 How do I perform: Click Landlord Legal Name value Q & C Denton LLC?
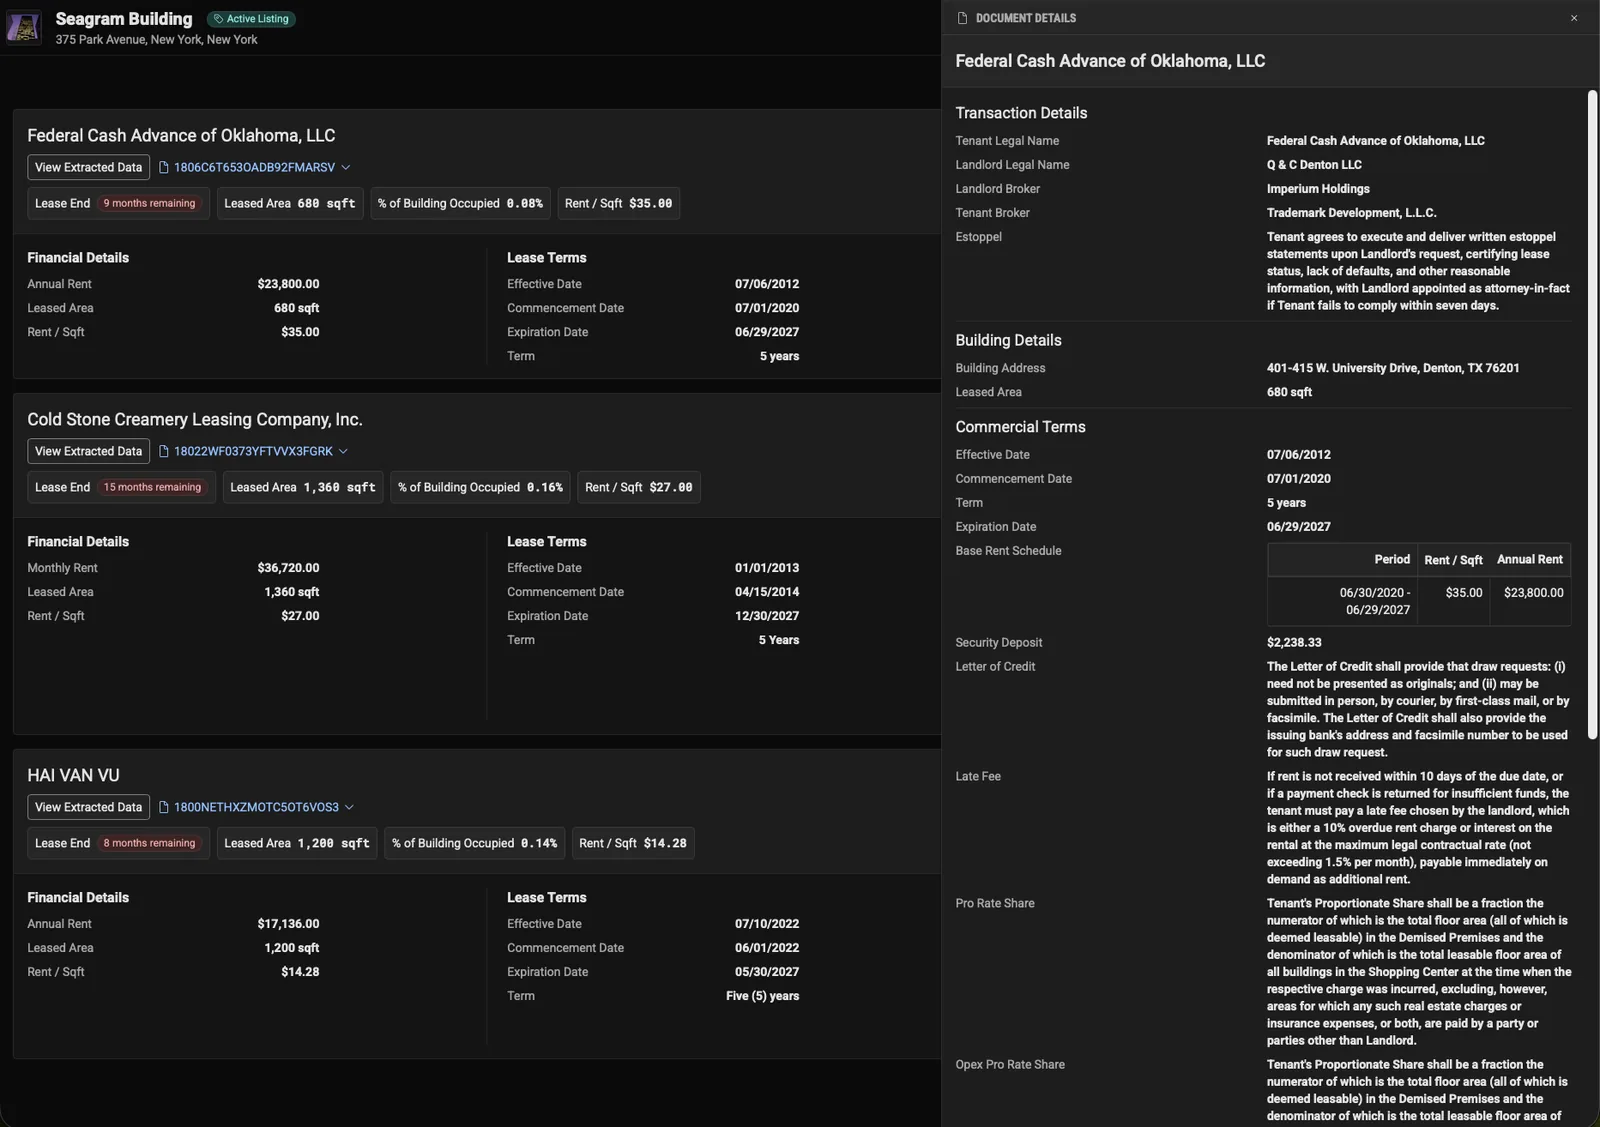point(1314,165)
